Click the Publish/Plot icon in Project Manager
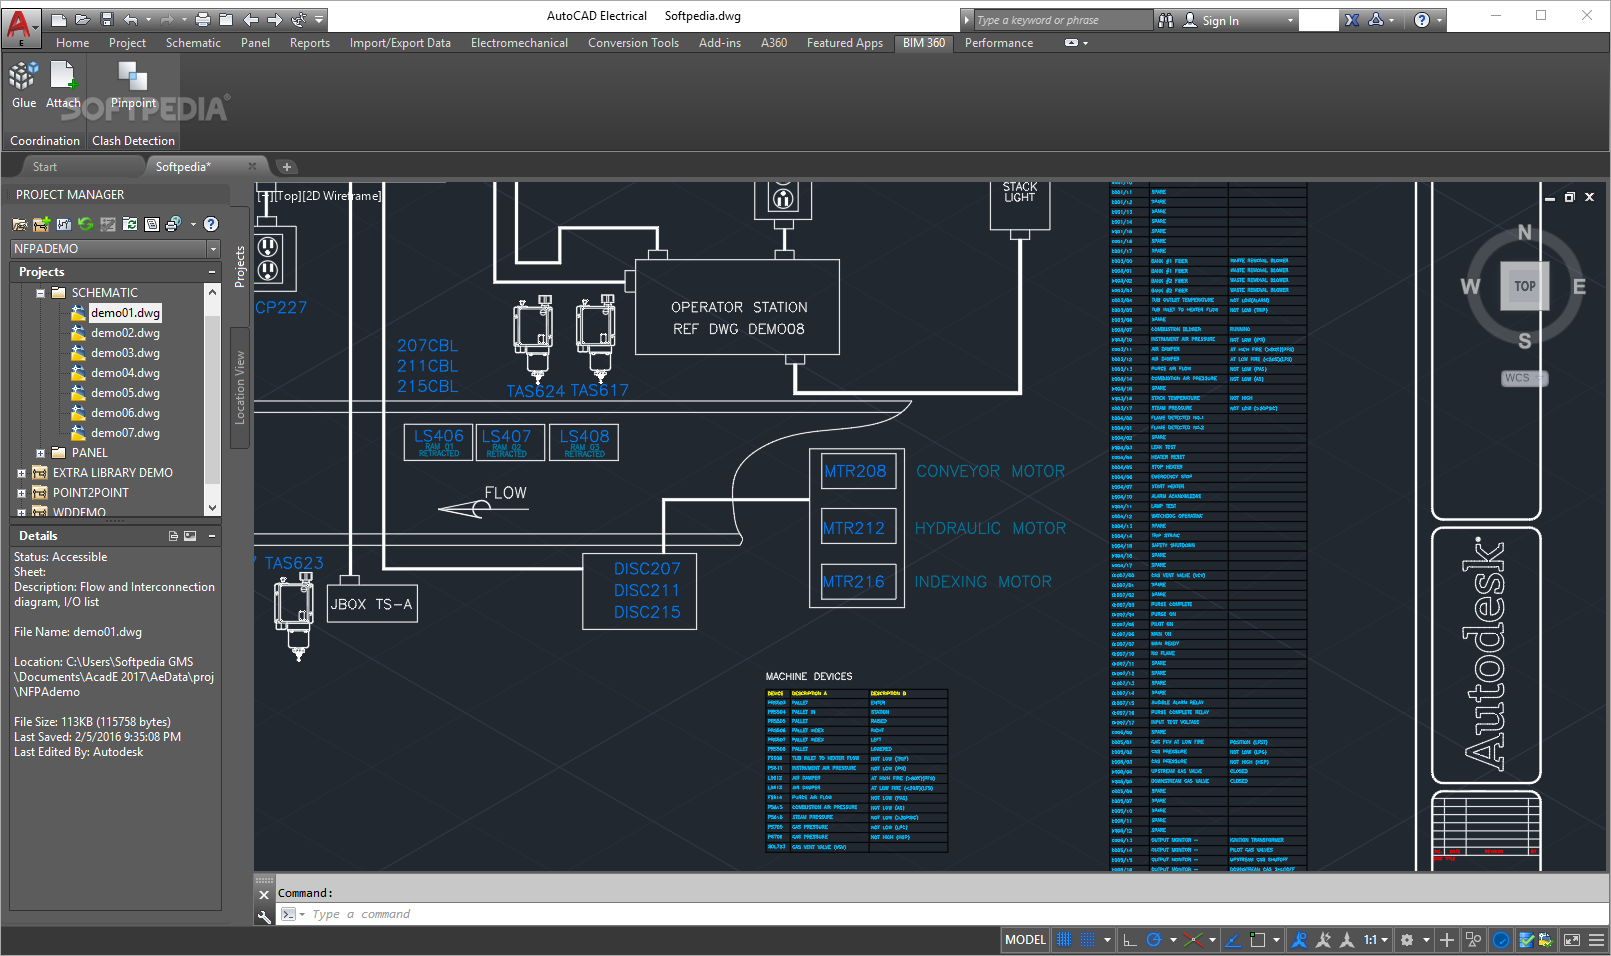The width and height of the screenshot is (1611, 956). coord(174,224)
